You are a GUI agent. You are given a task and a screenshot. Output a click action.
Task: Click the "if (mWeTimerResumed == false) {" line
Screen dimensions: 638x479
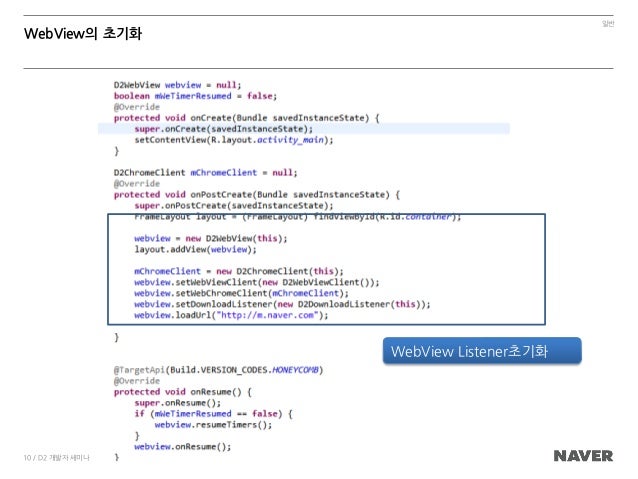[x=213, y=414]
